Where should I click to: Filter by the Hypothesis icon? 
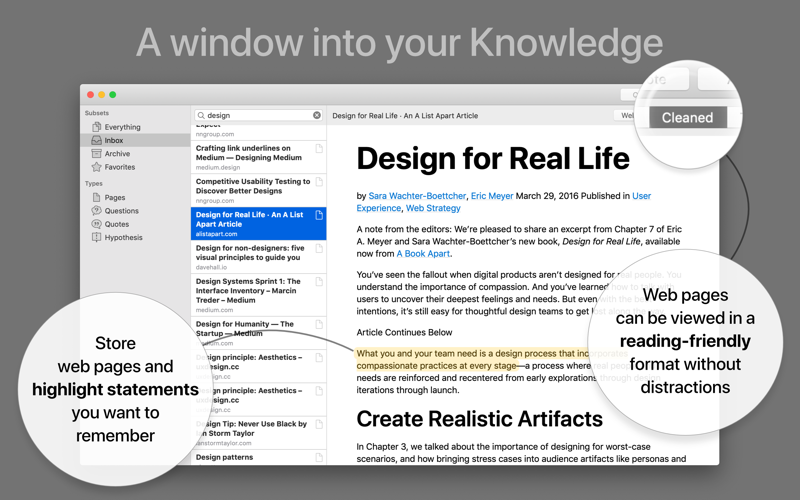click(x=96, y=237)
